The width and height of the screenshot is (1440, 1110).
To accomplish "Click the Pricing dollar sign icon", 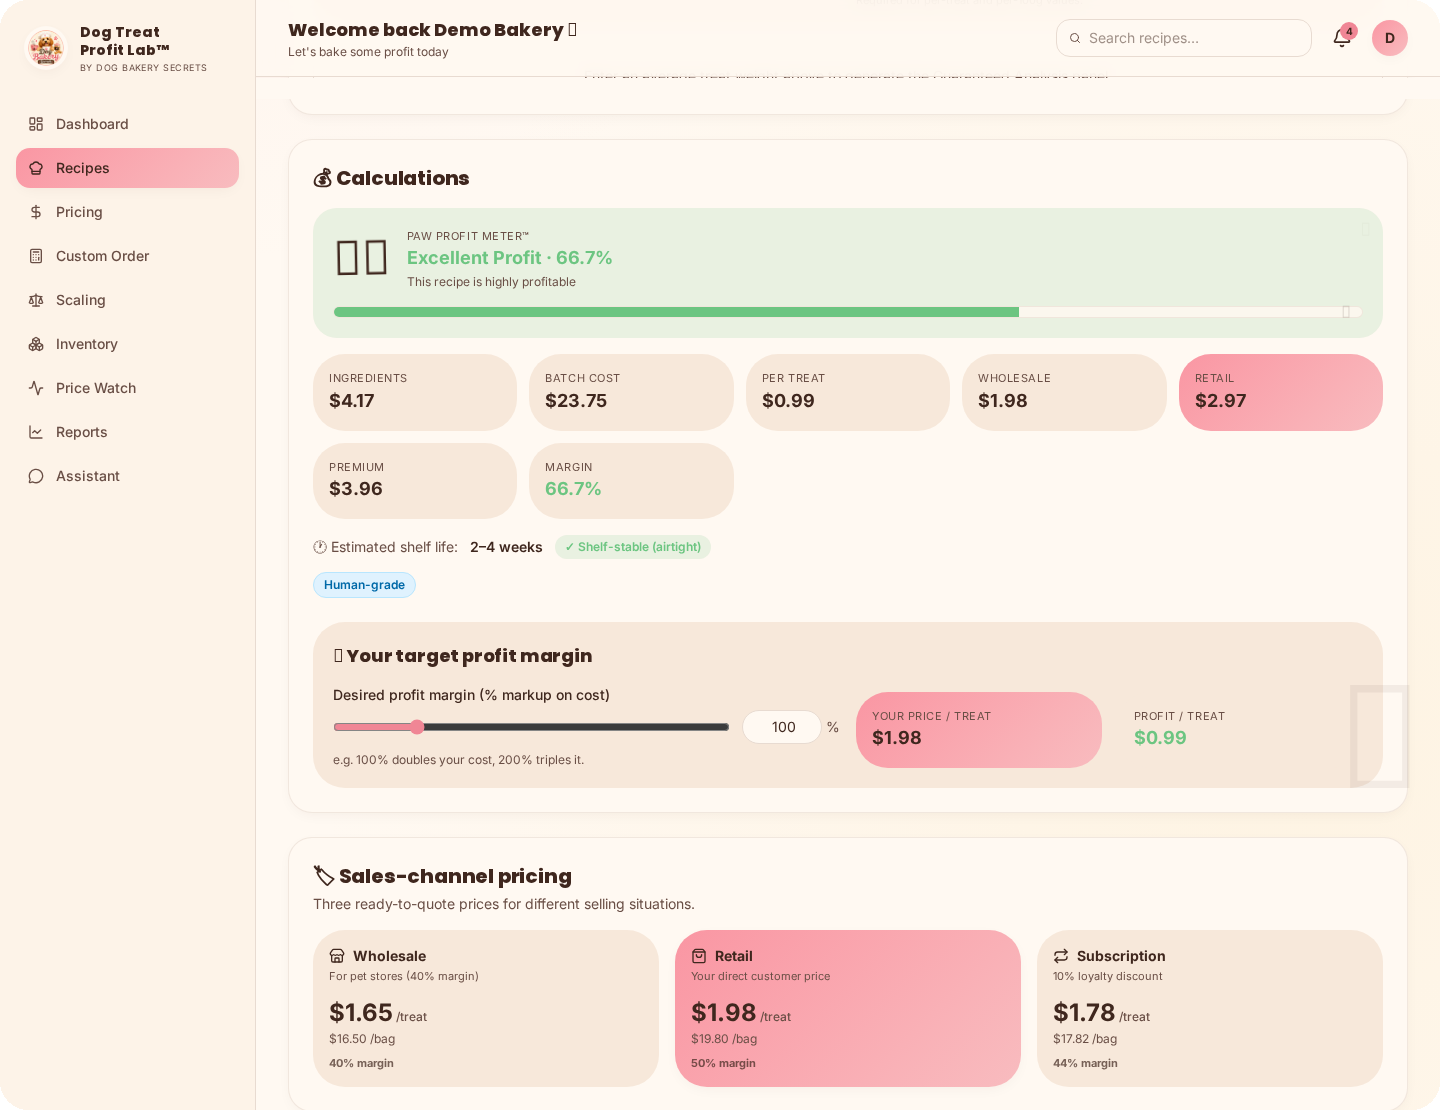I will [36, 212].
